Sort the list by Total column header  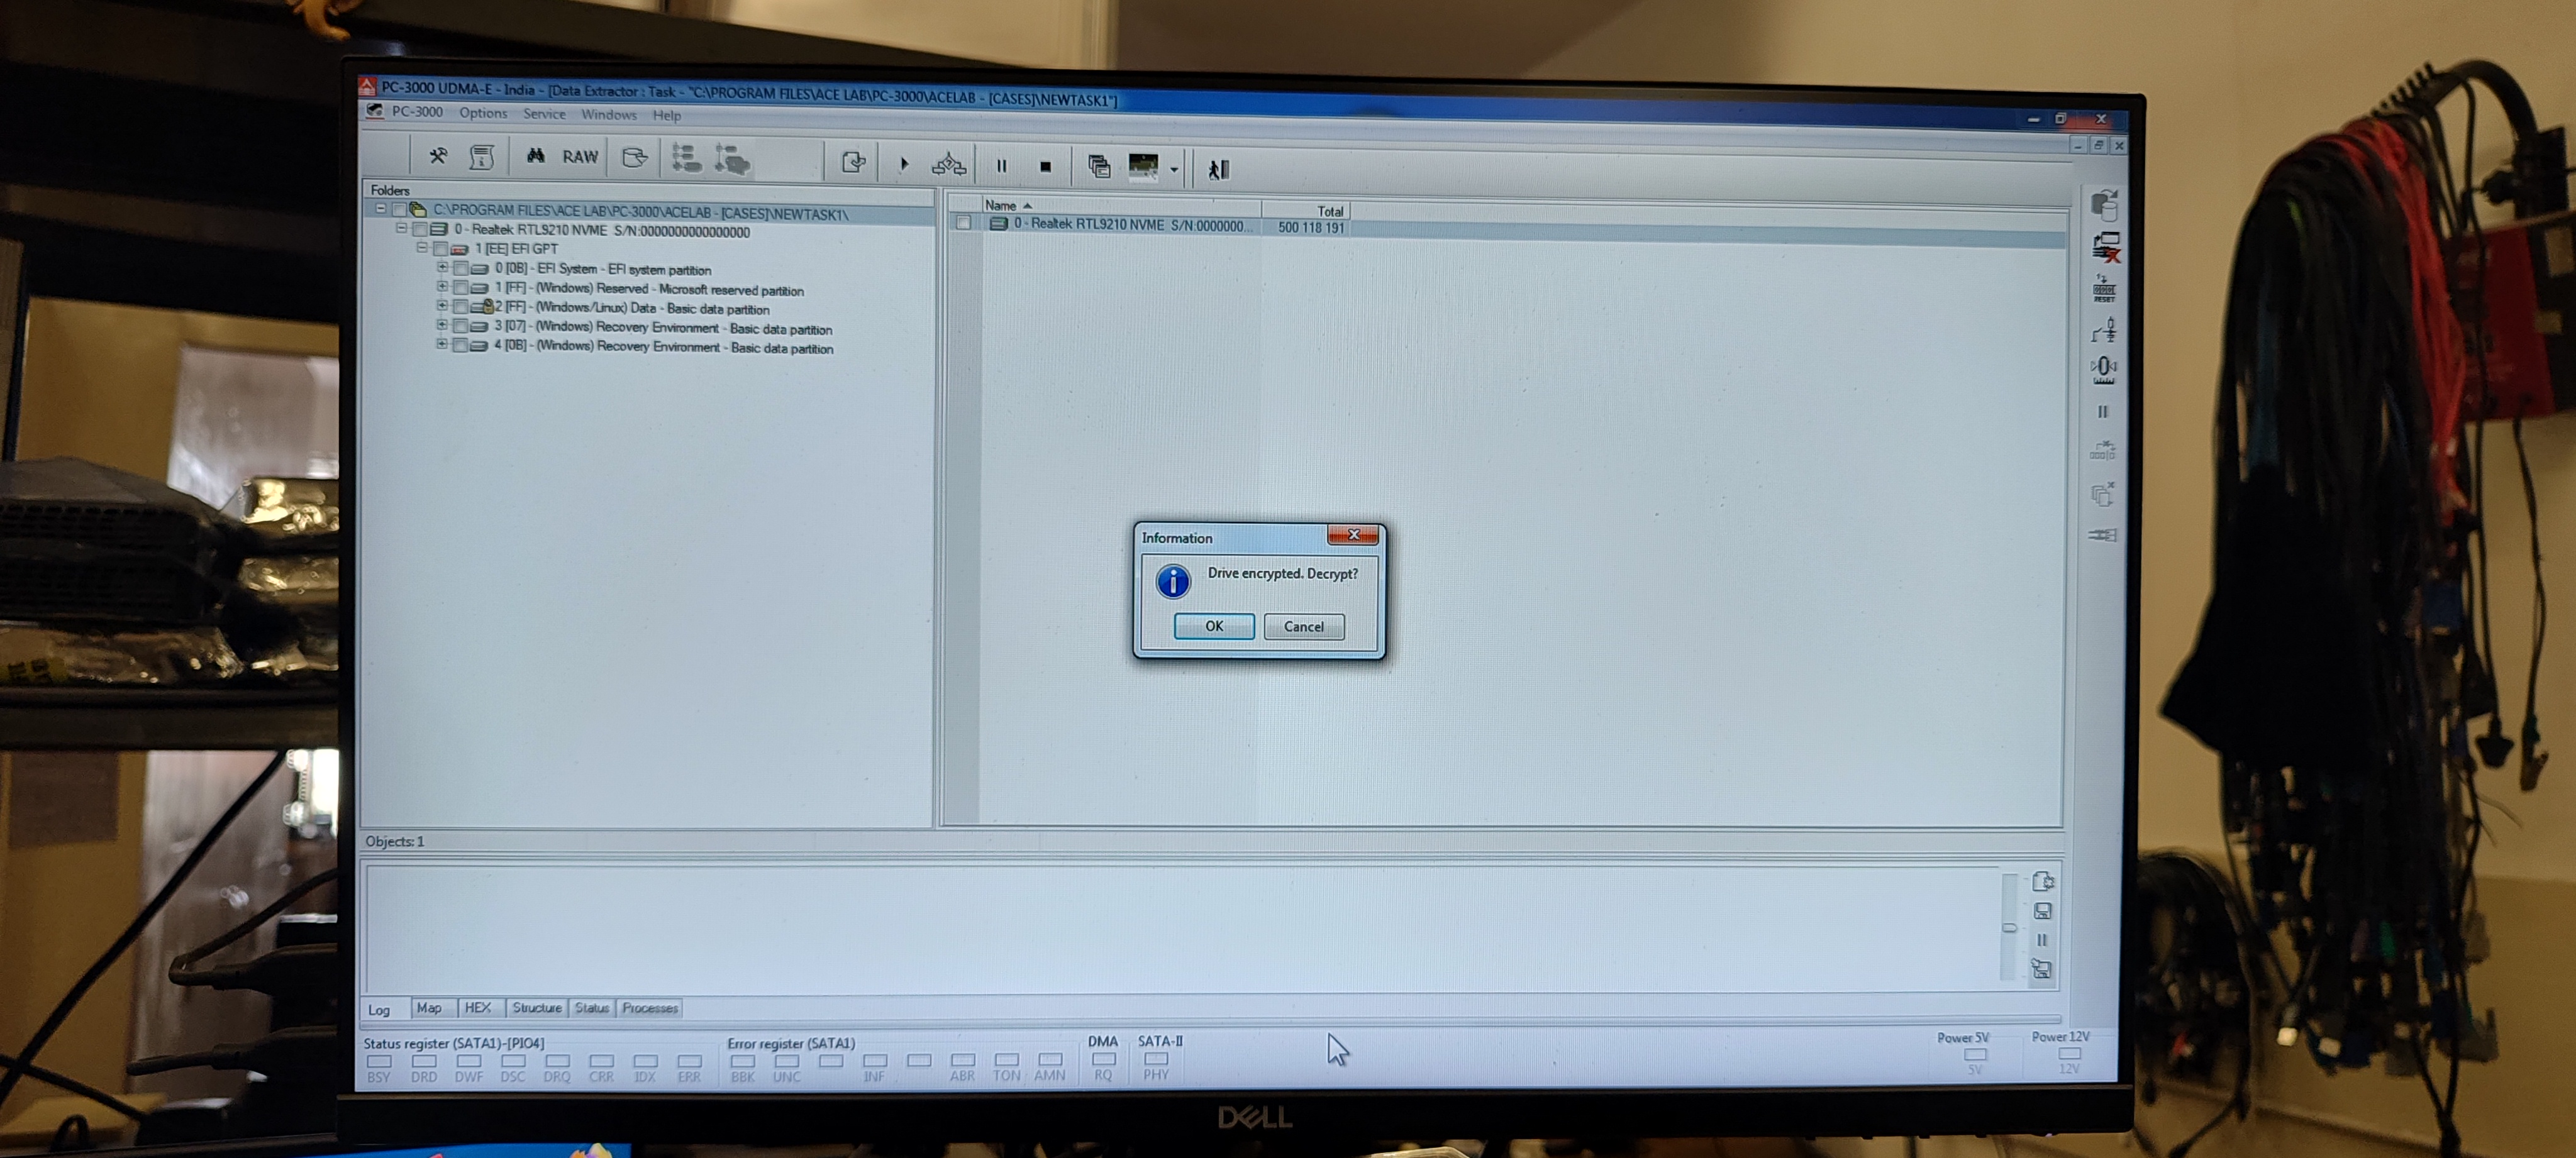(x=1307, y=211)
